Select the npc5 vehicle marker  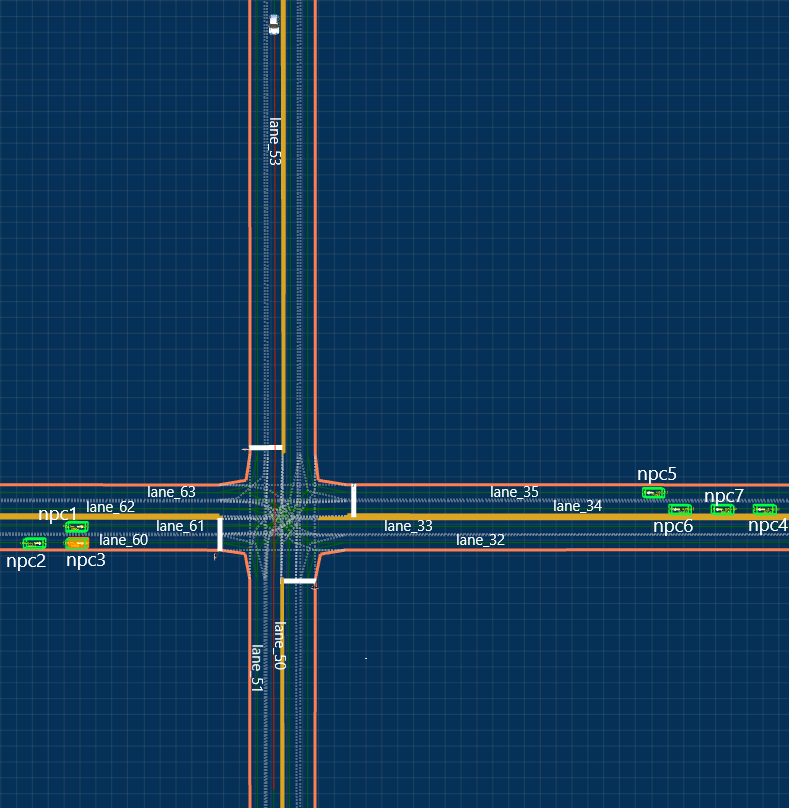pos(654,492)
